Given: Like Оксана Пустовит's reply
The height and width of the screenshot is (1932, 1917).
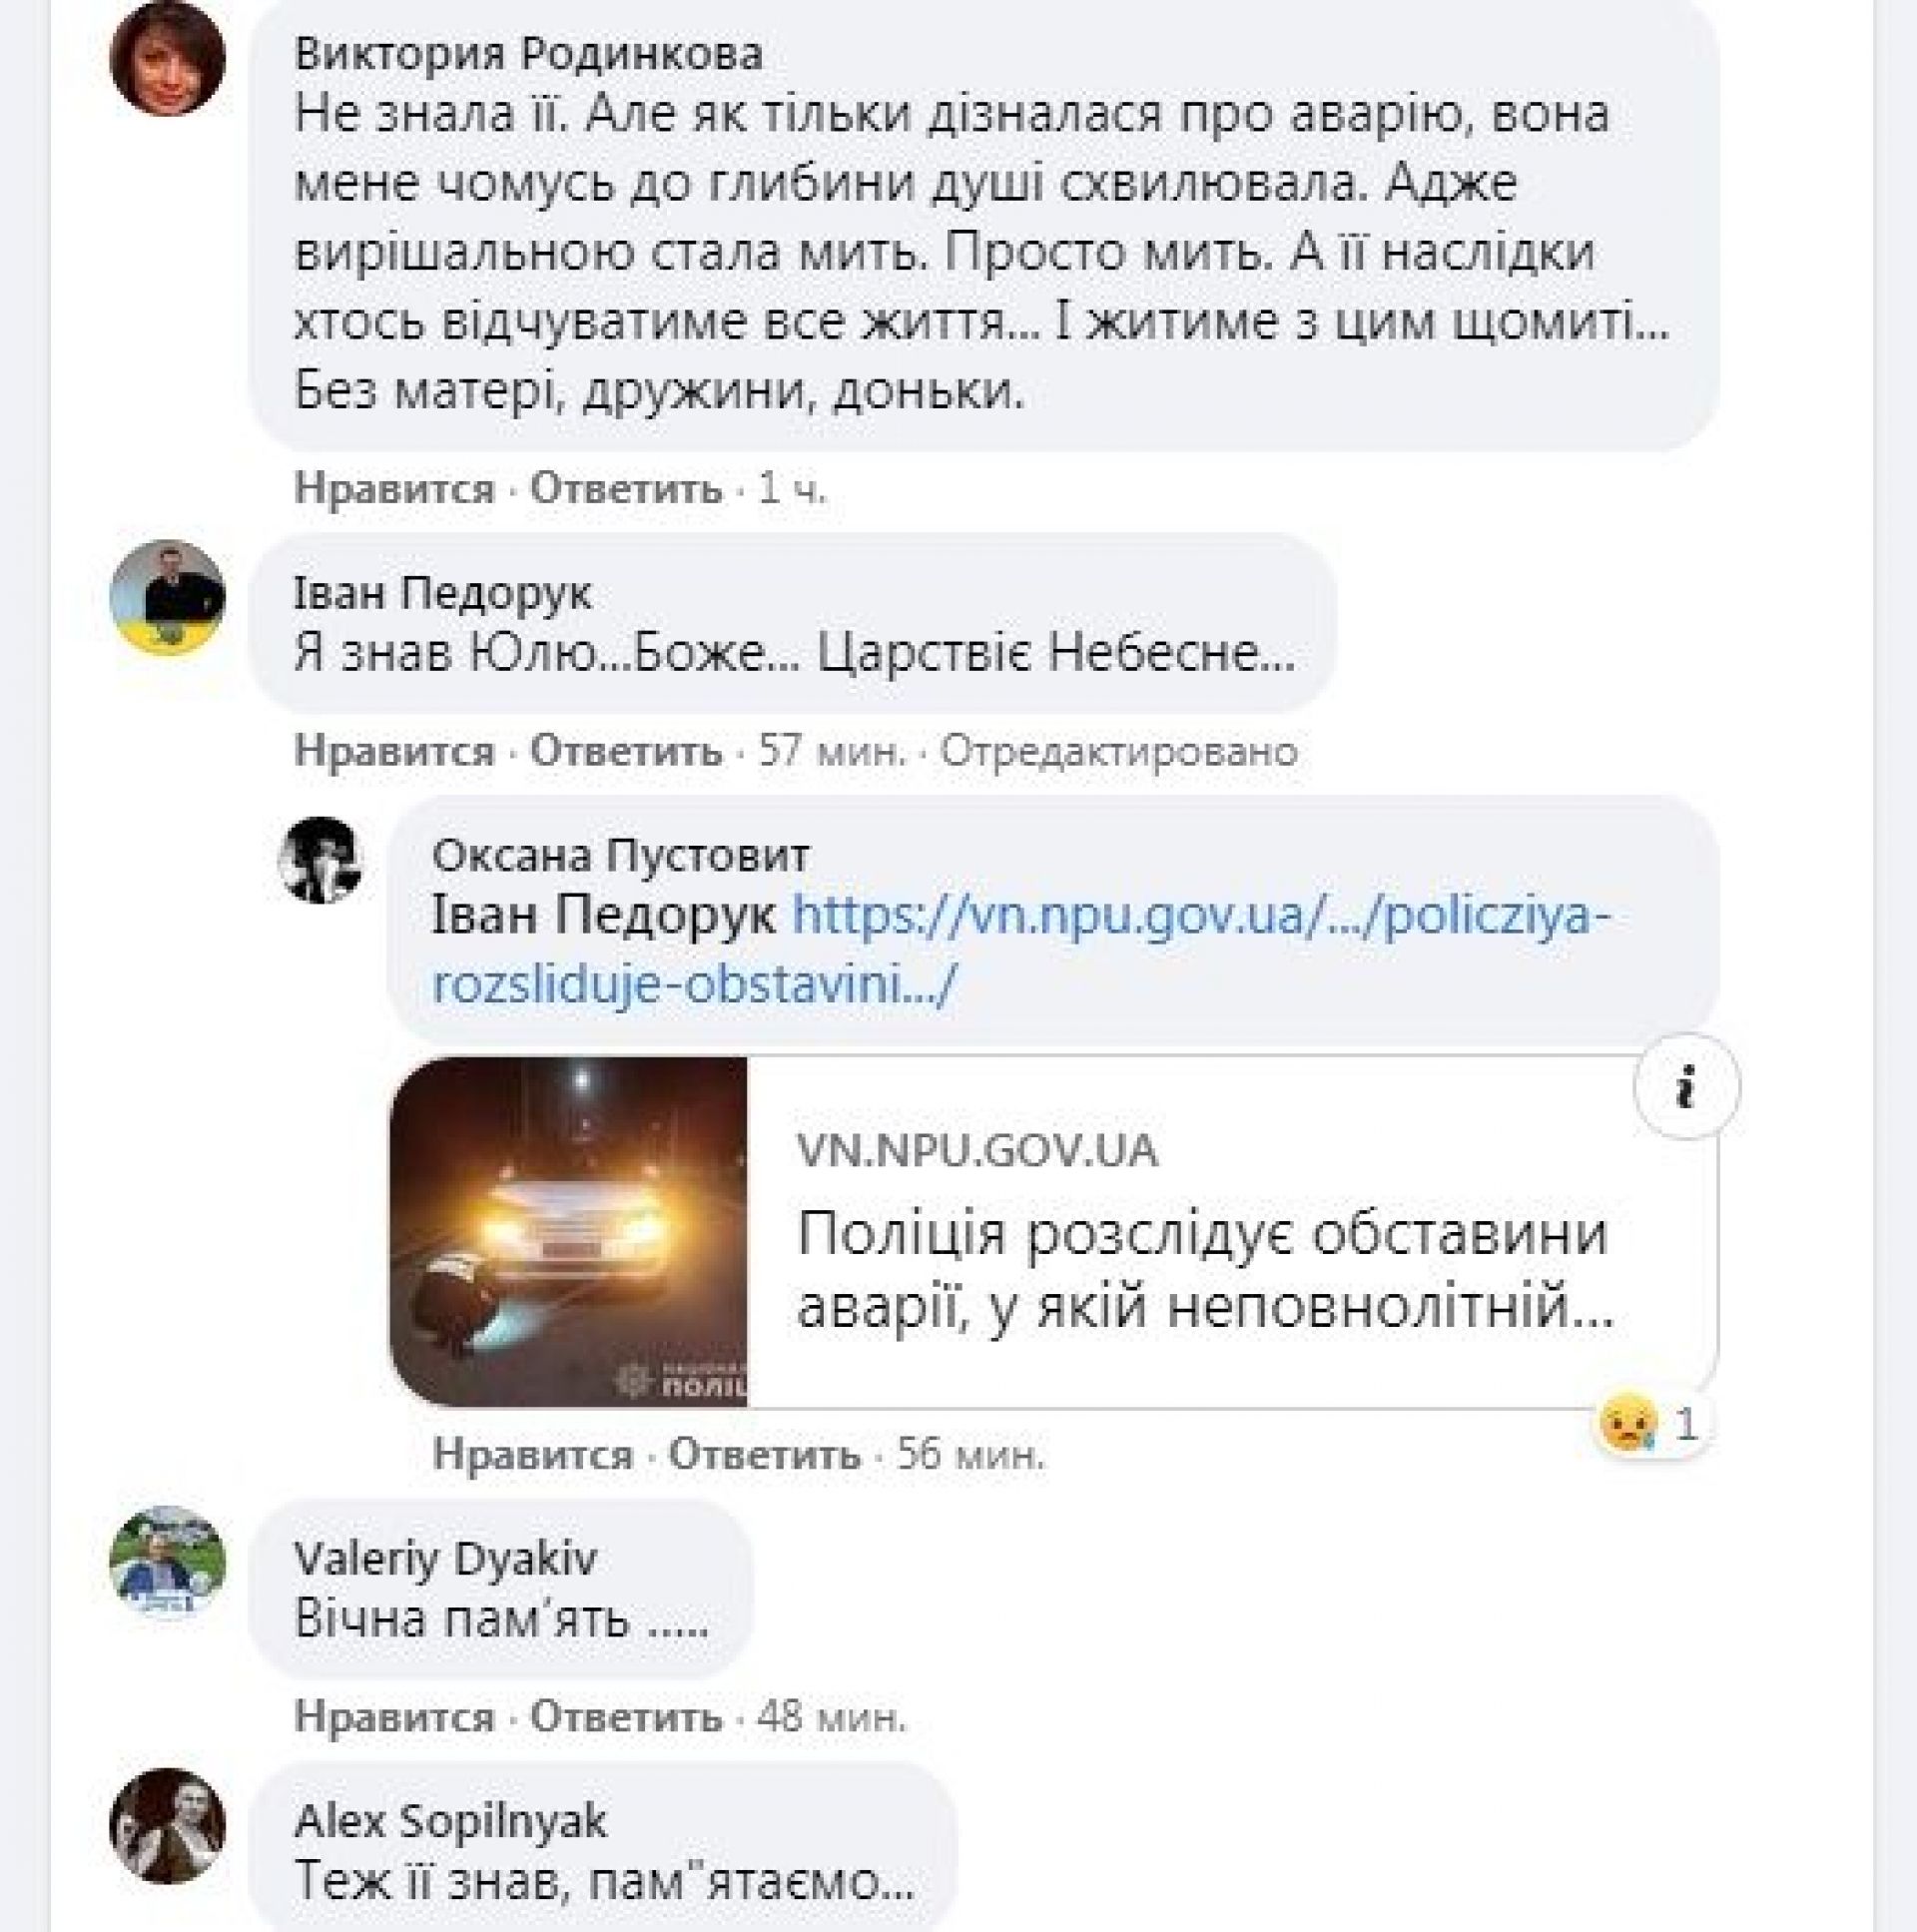Looking at the screenshot, I should 532,1454.
